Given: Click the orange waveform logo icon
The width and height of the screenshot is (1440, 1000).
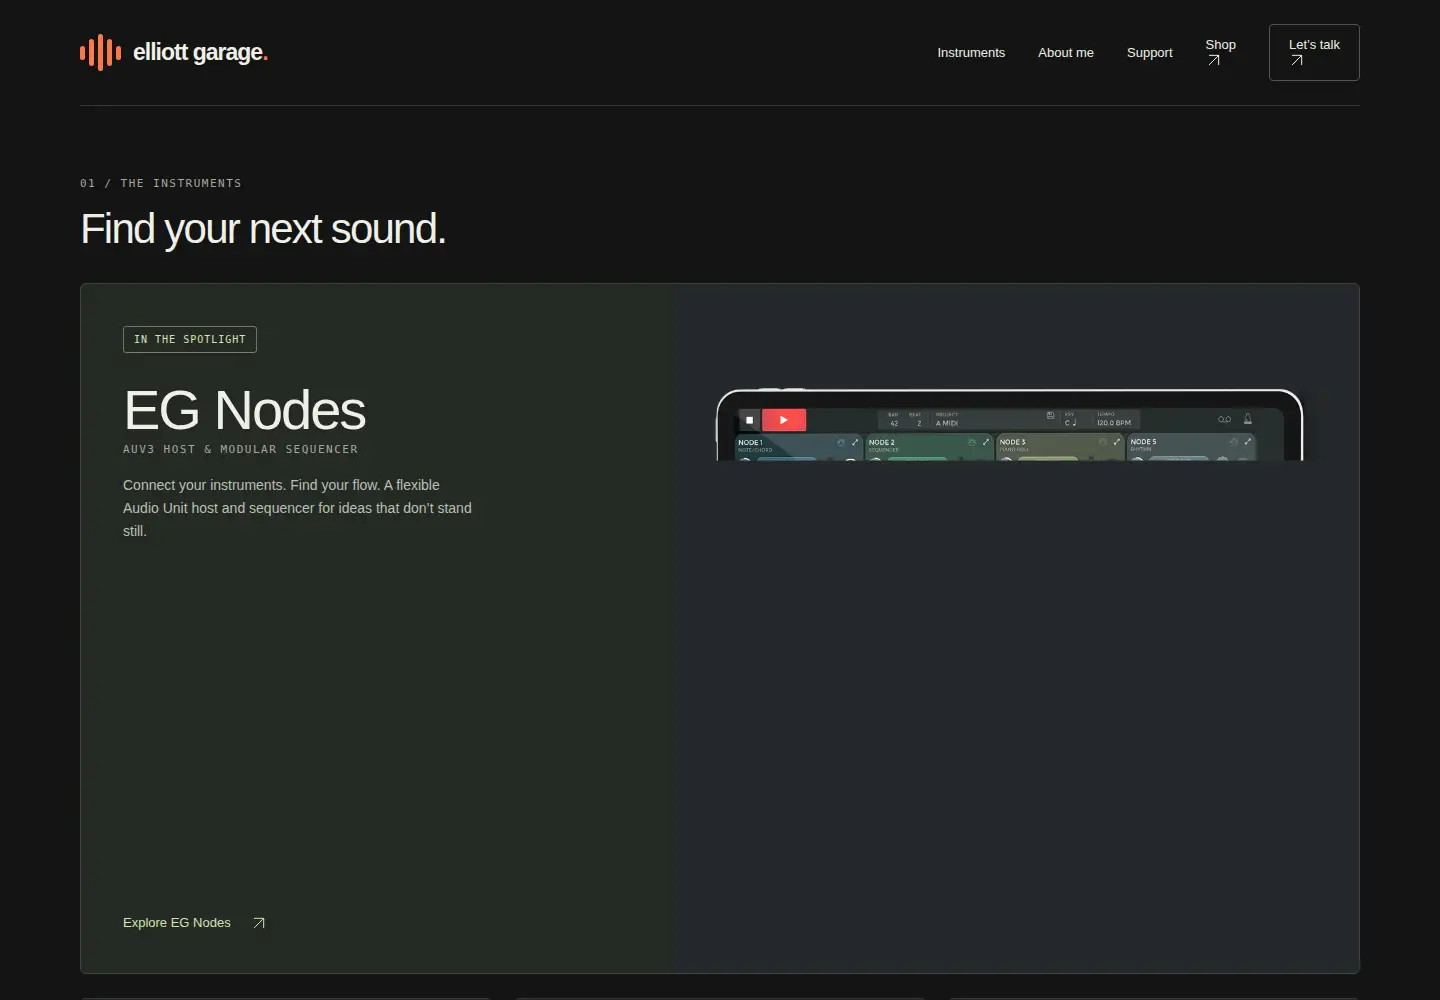Looking at the screenshot, I should coord(100,52).
